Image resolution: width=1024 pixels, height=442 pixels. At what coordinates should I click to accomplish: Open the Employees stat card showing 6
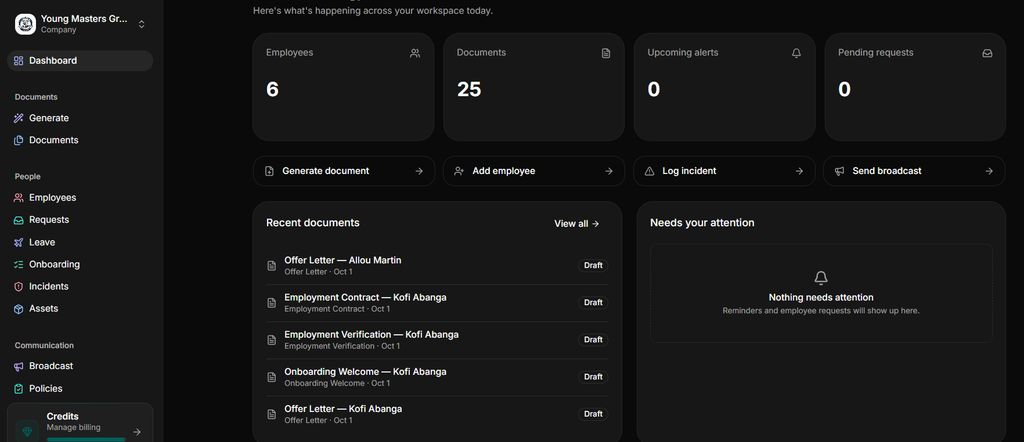click(344, 87)
